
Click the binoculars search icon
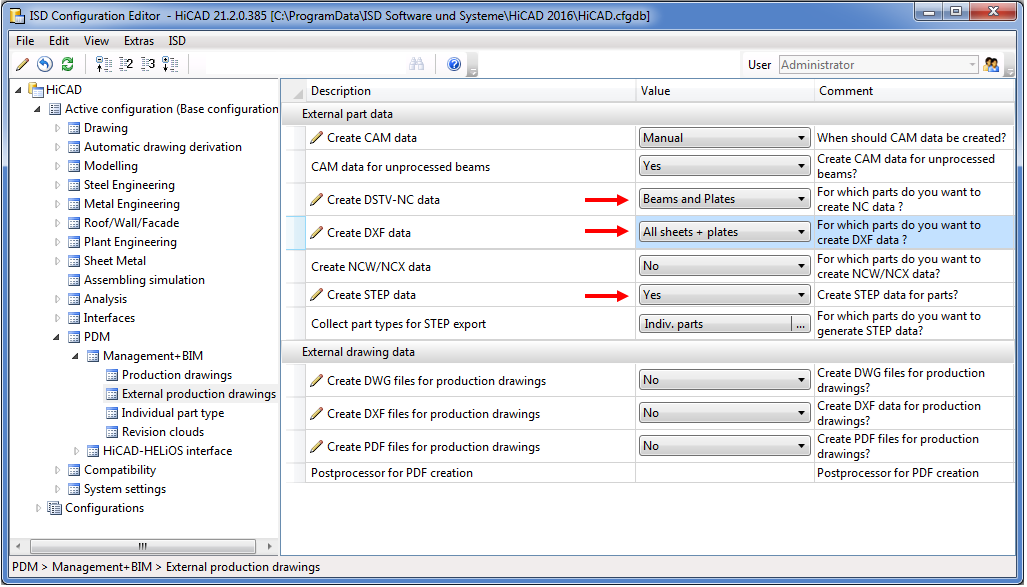[x=417, y=64]
